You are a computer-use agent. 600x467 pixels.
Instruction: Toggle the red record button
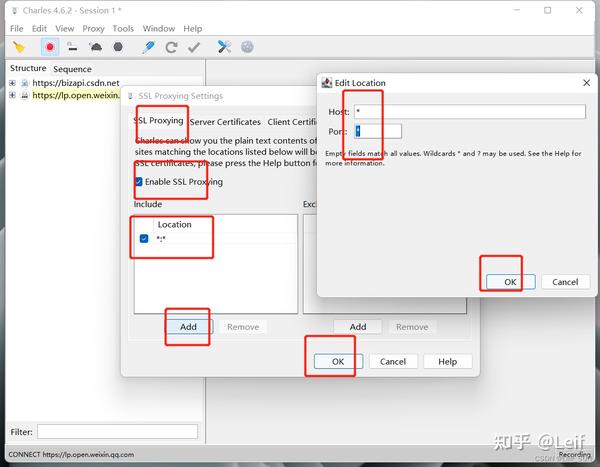(50, 47)
